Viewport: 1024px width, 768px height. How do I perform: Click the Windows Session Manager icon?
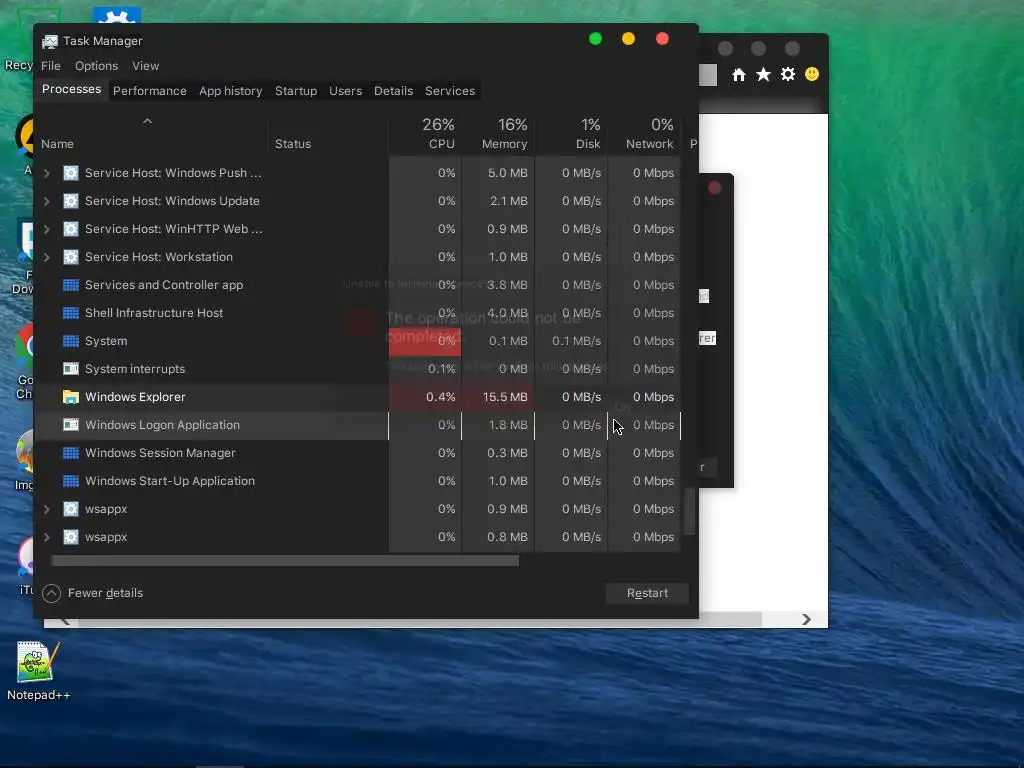pos(71,453)
